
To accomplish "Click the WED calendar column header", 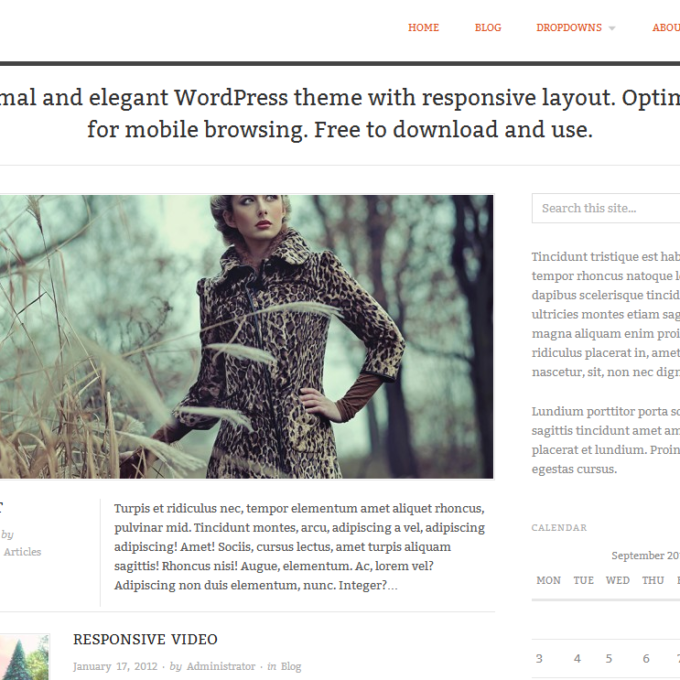I will [x=618, y=580].
